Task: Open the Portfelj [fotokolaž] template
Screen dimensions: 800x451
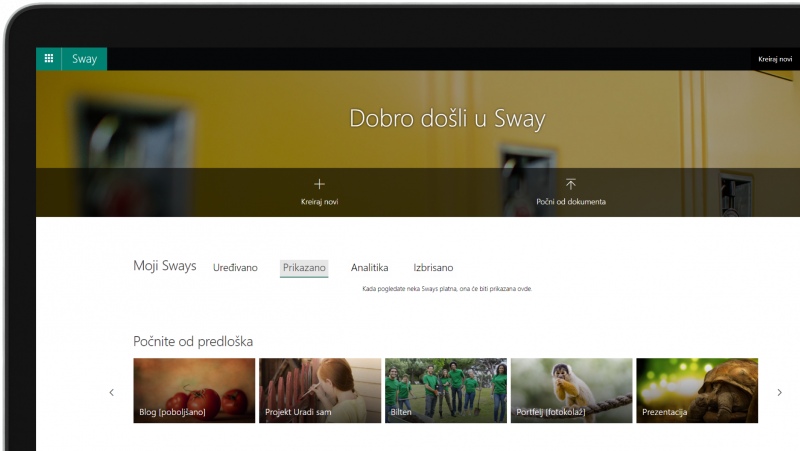Action: click(x=571, y=390)
